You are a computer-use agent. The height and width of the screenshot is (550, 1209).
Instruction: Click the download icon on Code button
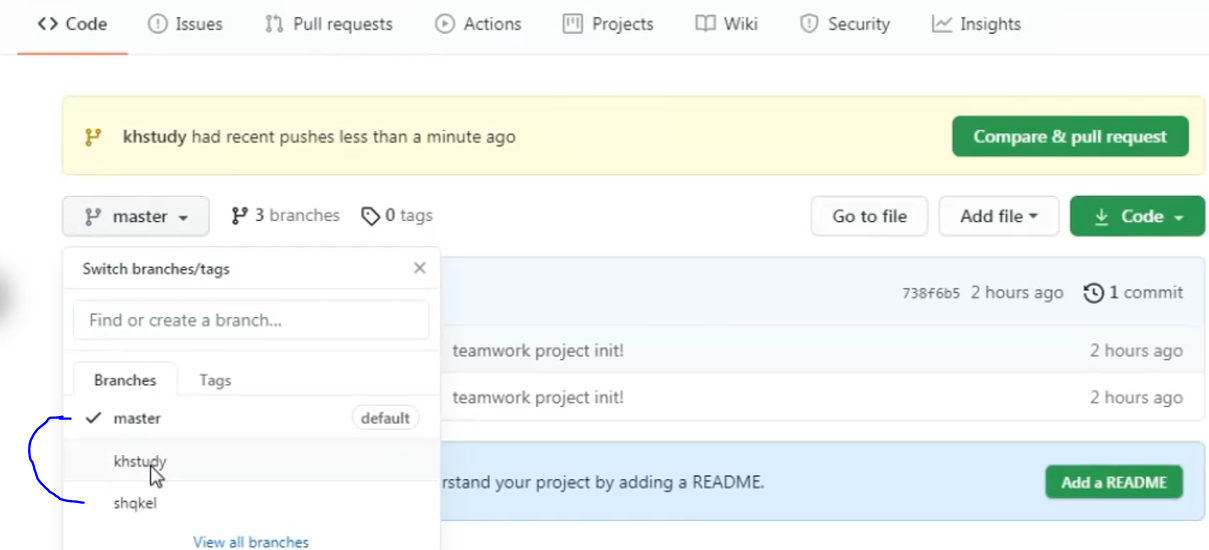point(1101,216)
